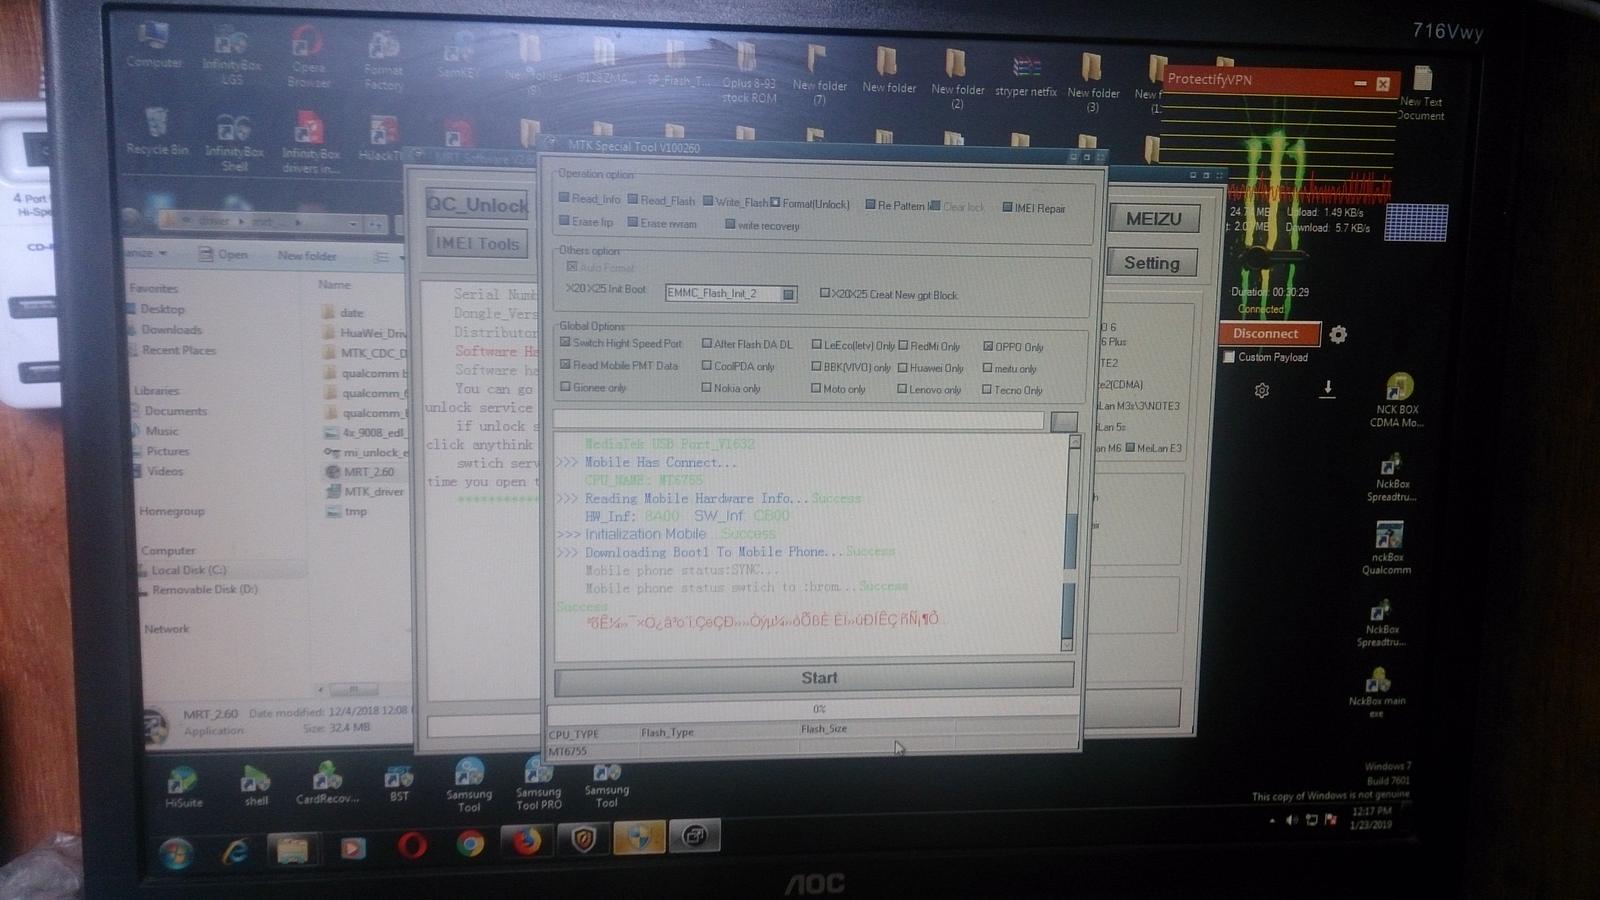1600x900 pixels.
Task: Open Google Chrome from the taskbar
Action: [470, 845]
